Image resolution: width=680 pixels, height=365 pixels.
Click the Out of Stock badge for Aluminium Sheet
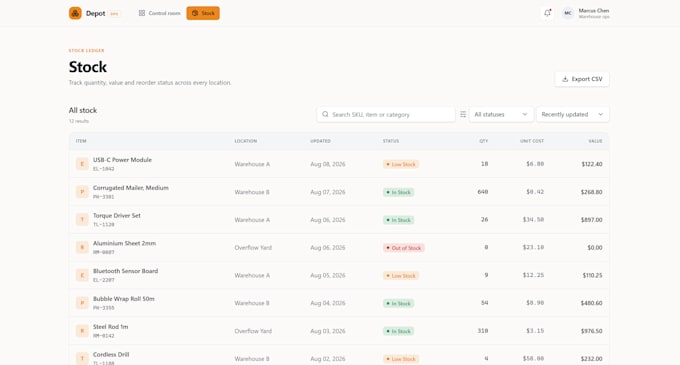[403, 248]
